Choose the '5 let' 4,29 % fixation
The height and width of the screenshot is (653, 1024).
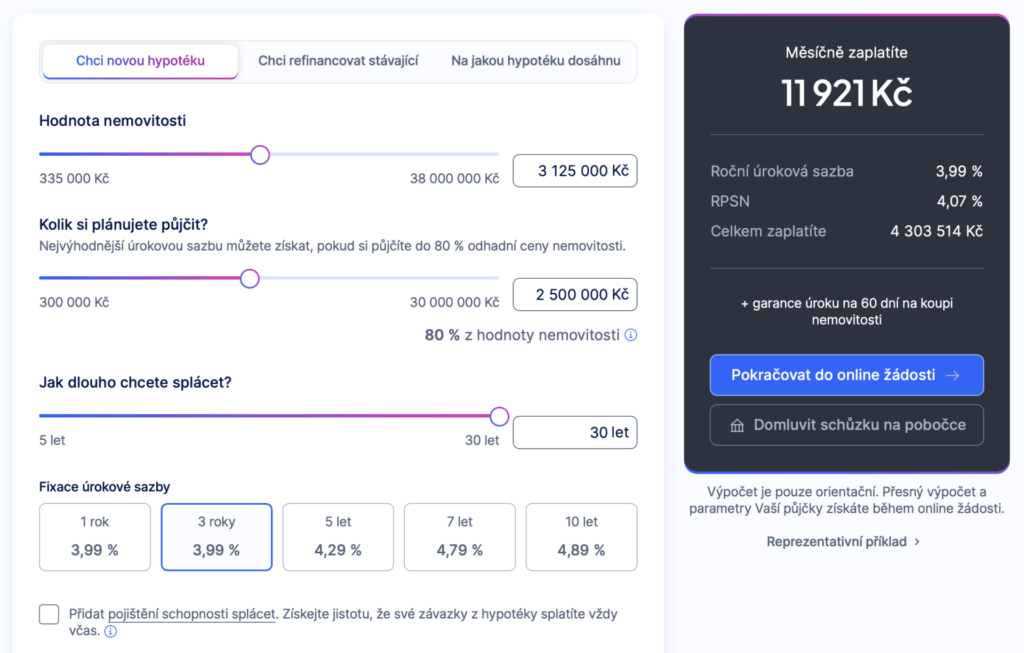coord(338,537)
